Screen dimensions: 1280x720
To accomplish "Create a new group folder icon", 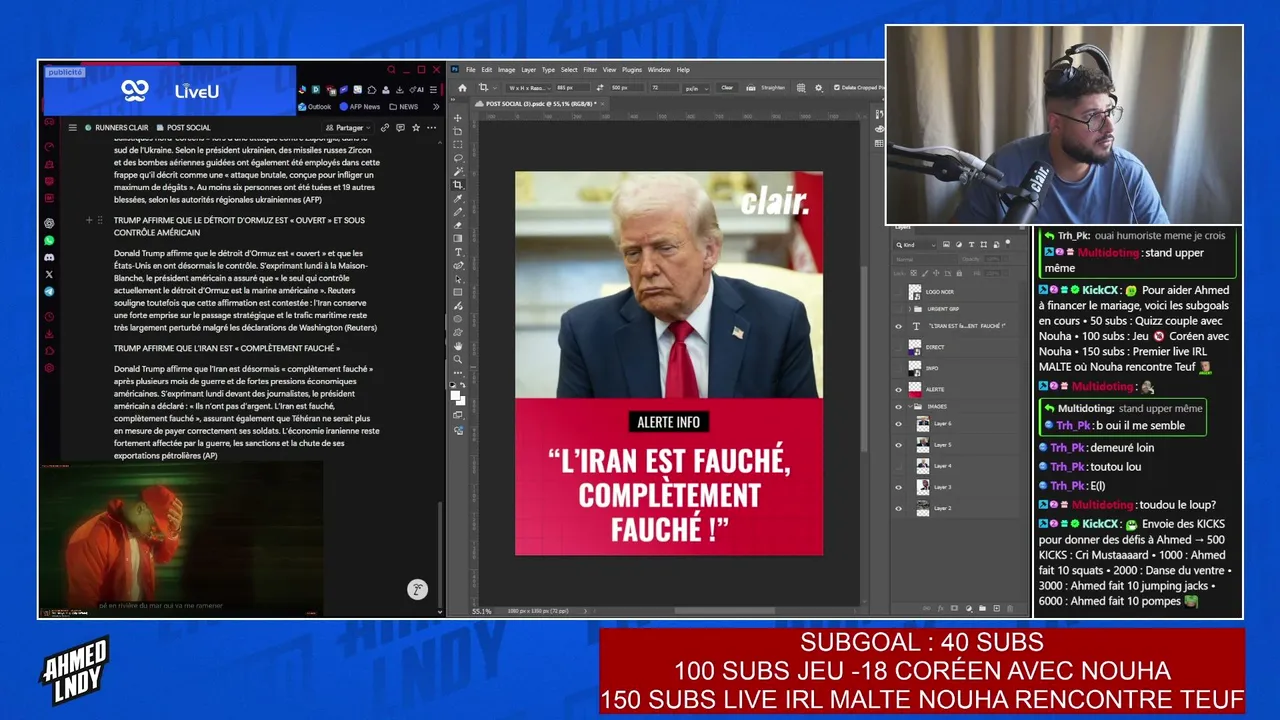I will (983, 607).
